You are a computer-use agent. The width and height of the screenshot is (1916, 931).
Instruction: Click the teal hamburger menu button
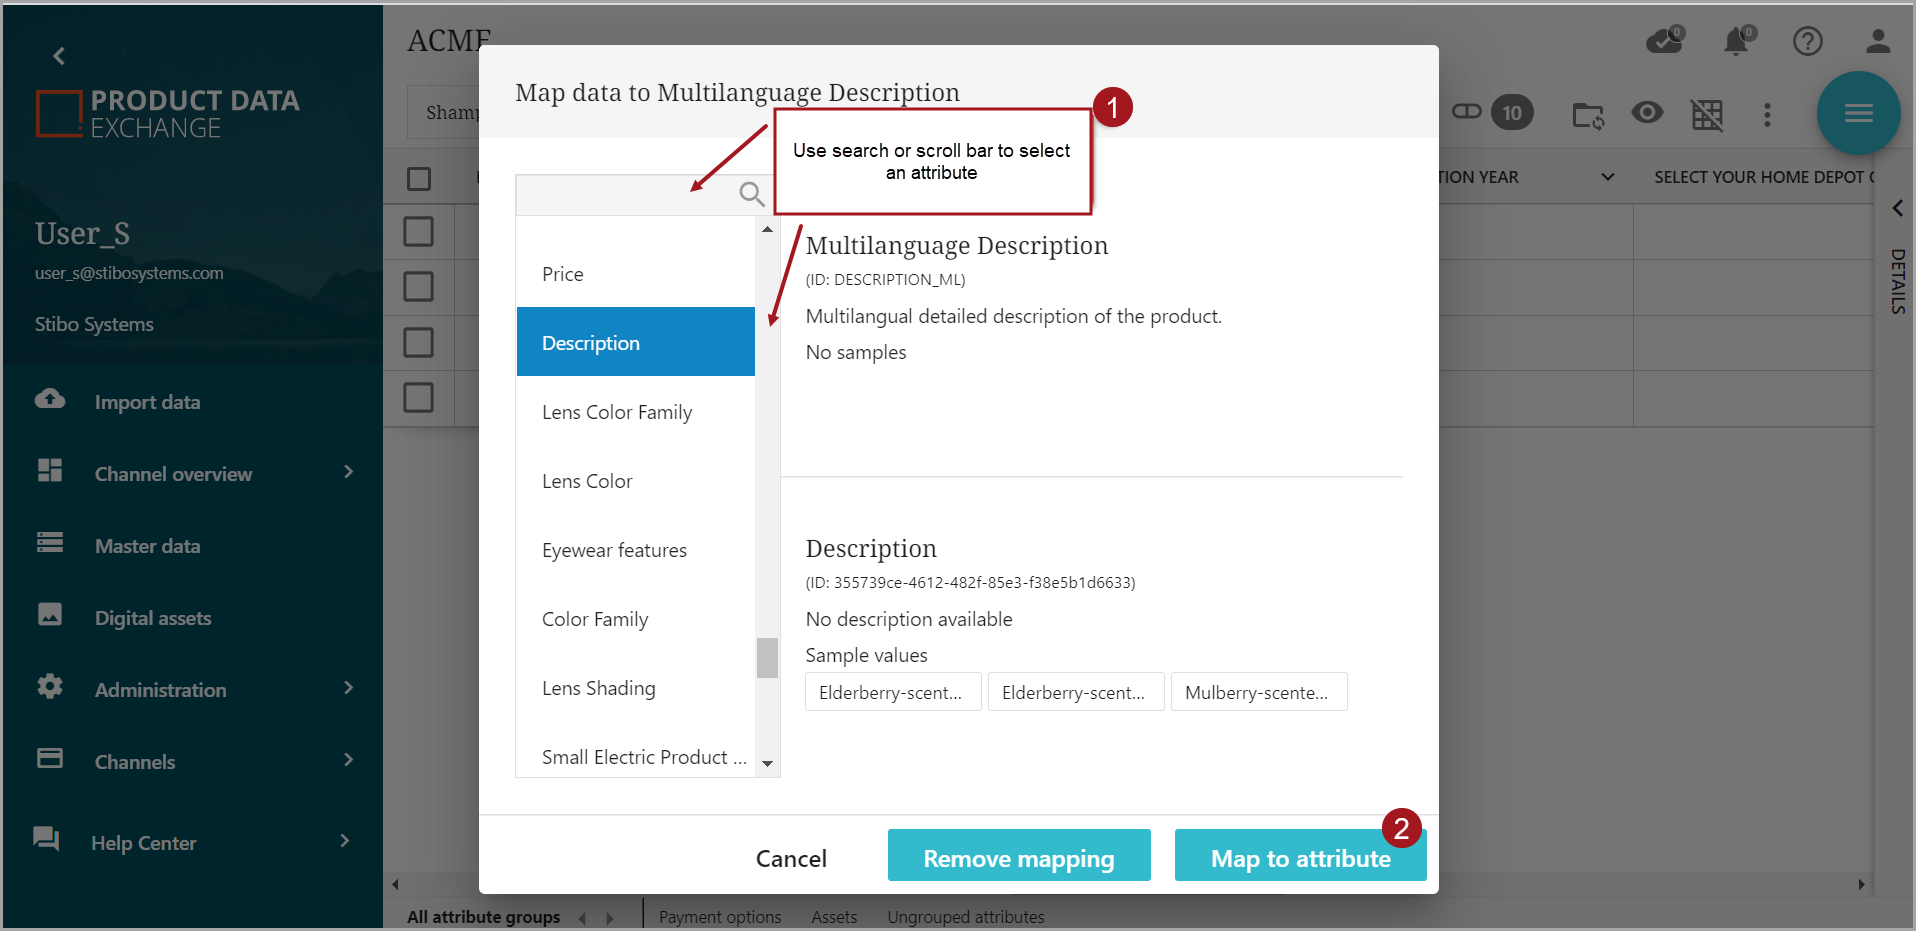coord(1858,113)
